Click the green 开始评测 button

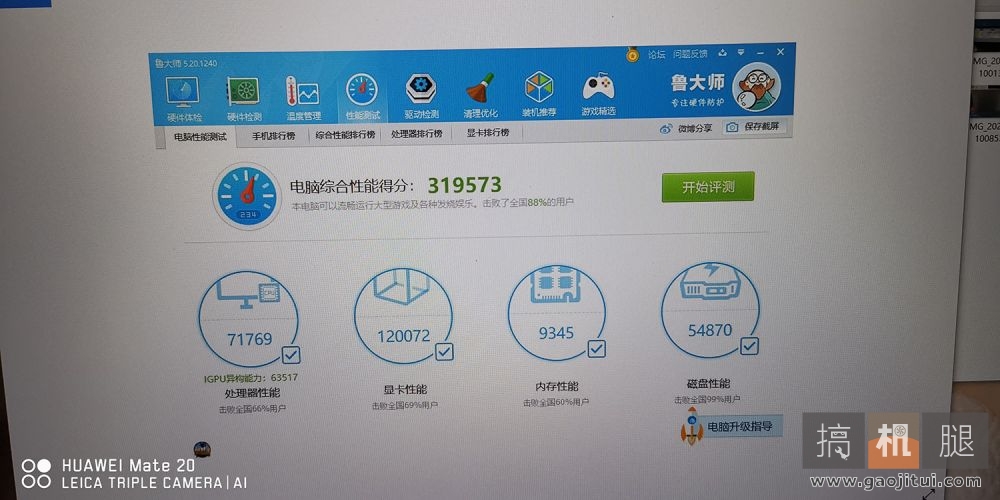click(x=708, y=187)
